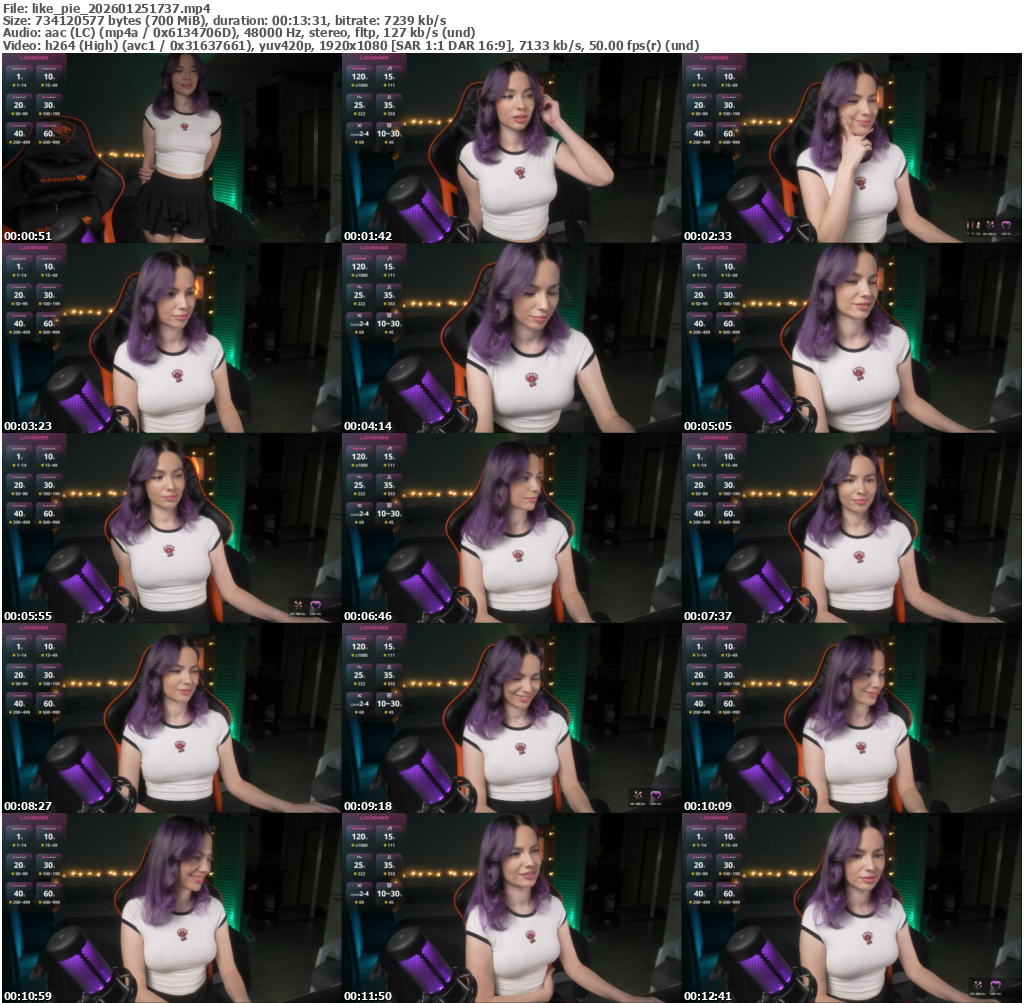The height and width of the screenshot is (1003, 1024).
Task: Open the thumbnail frame stamped 00:02:33
Action: tap(852, 148)
